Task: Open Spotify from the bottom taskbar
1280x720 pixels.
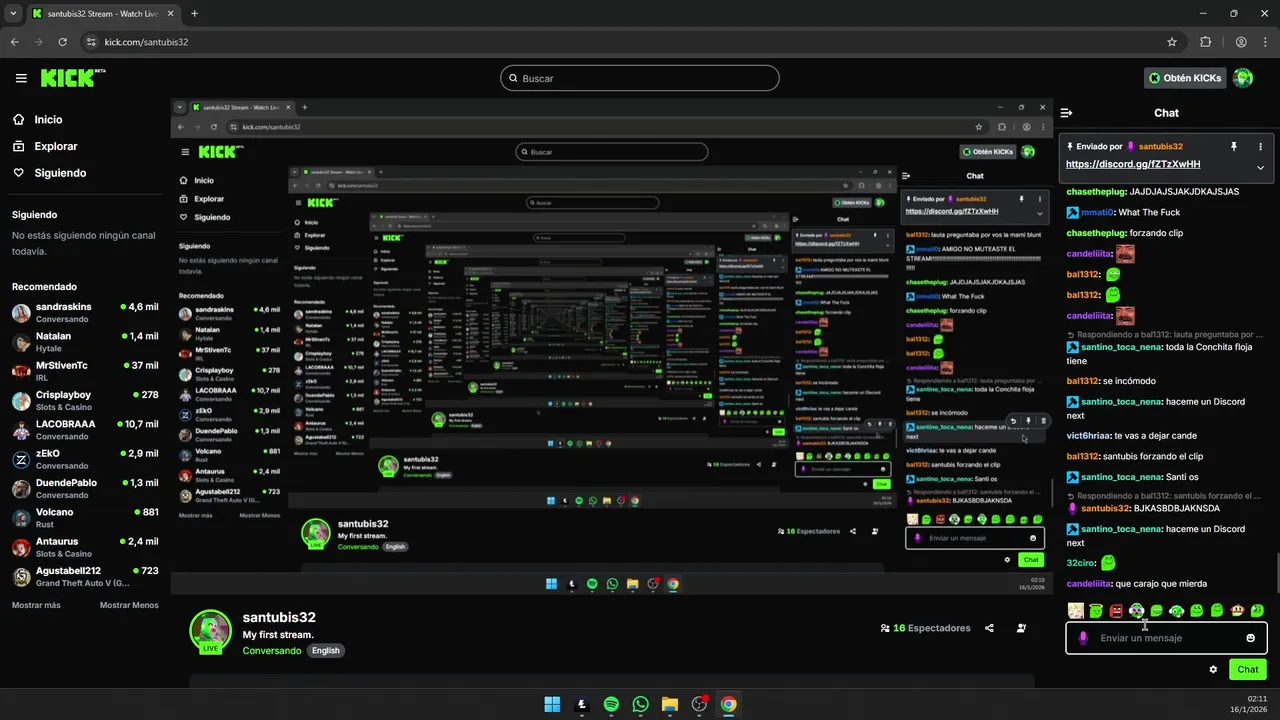Action: tap(611, 704)
